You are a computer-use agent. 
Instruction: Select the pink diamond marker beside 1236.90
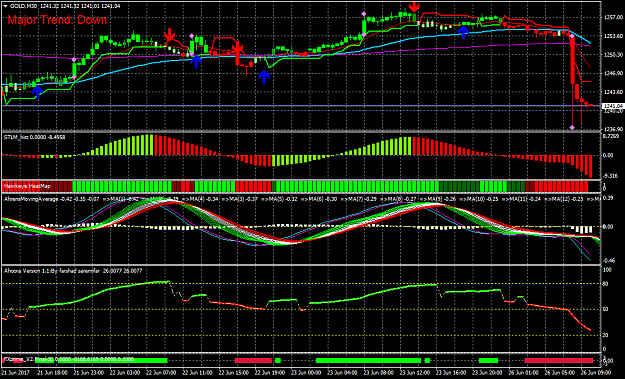click(x=572, y=128)
